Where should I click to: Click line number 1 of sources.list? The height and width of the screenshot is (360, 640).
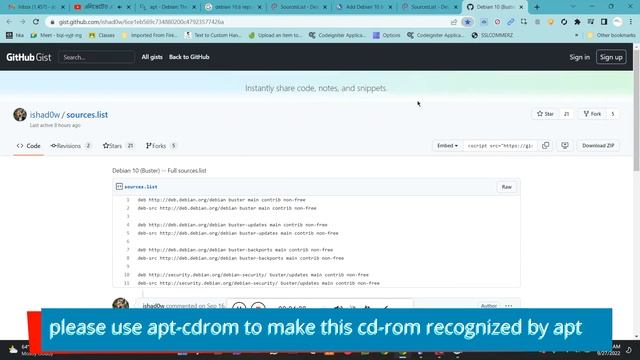click(128, 200)
